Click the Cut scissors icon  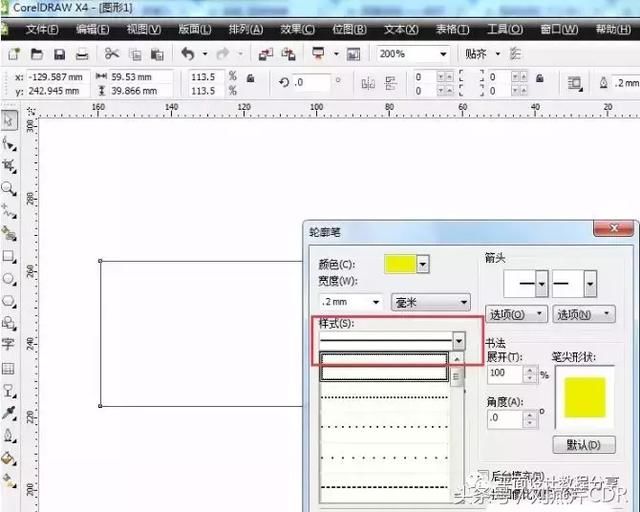(111, 53)
